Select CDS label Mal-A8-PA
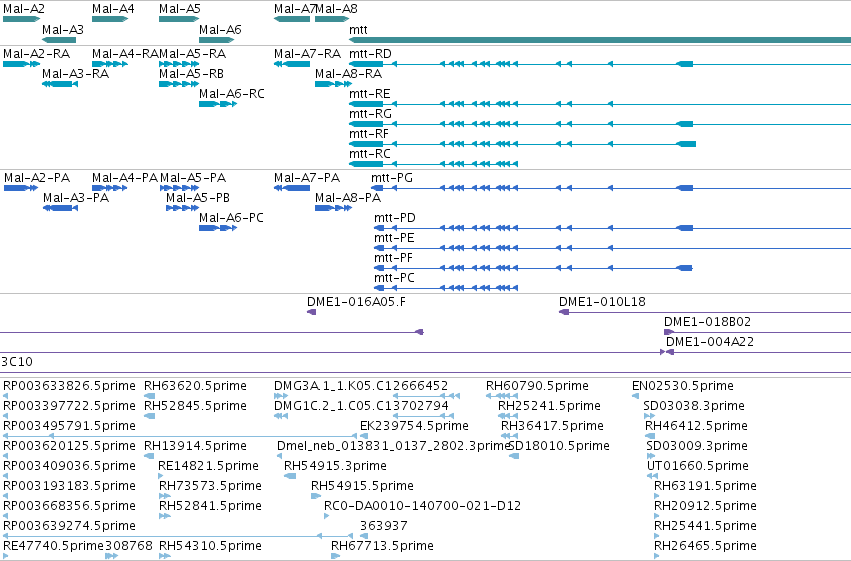This screenshot has height=561, width=851. (x=348, y=198)
